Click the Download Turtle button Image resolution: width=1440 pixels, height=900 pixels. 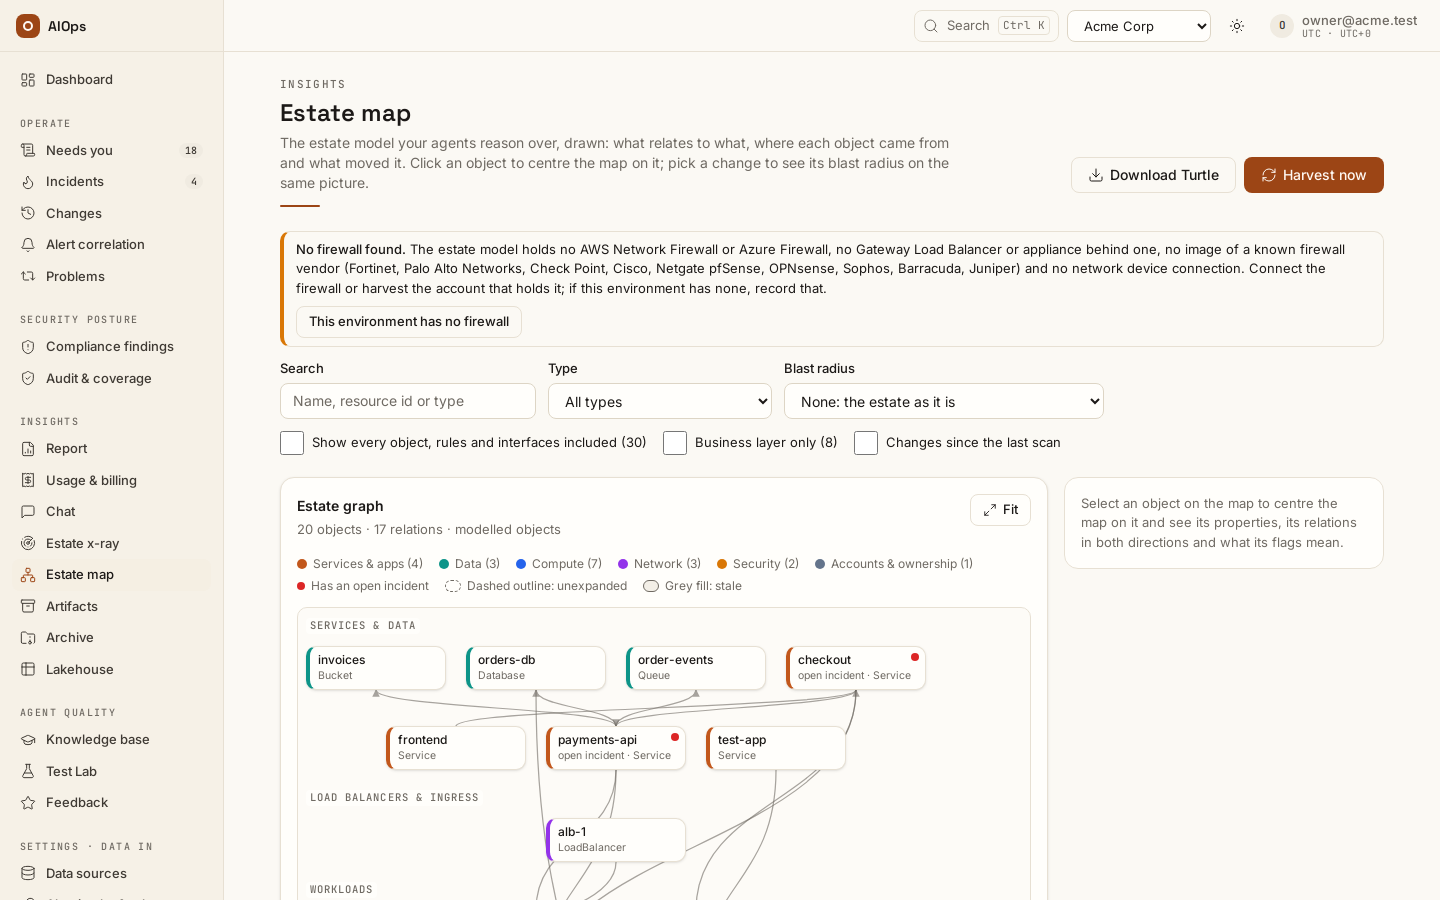[x=1153, y=175]
